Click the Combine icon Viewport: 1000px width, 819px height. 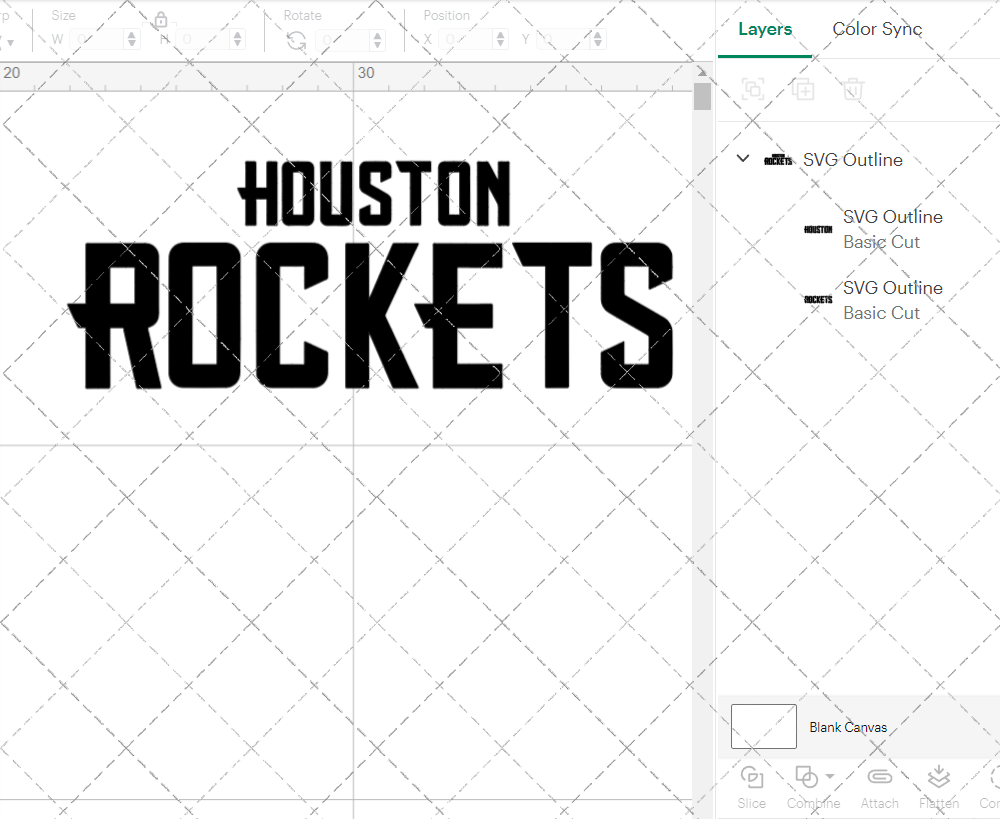tap(808, 777)
